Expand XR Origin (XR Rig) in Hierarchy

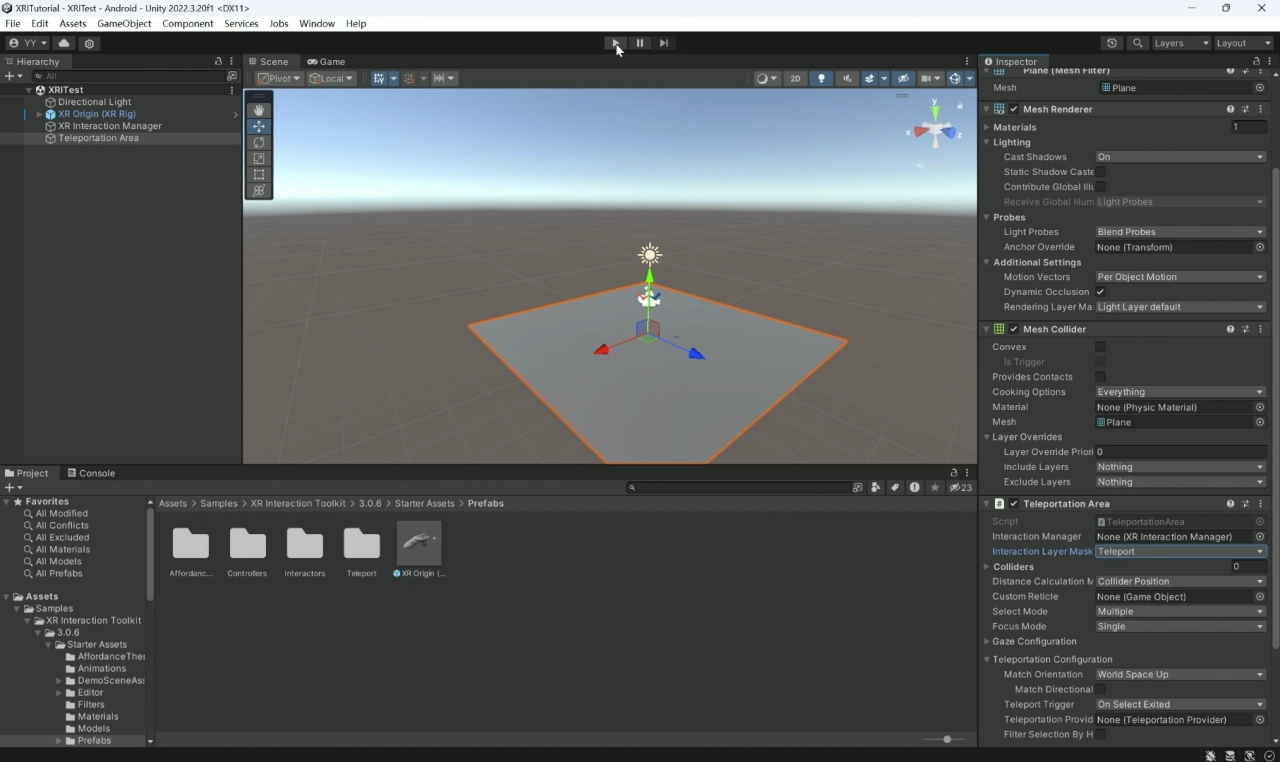tap(39, 114)
